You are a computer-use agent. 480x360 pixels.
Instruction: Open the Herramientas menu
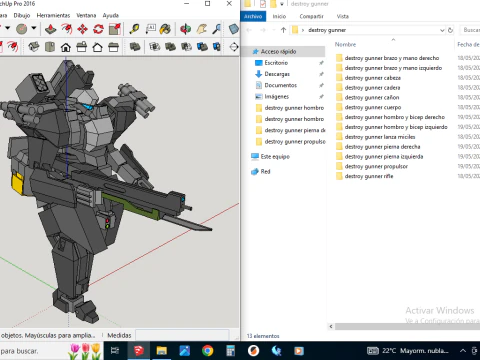(53, 15)
